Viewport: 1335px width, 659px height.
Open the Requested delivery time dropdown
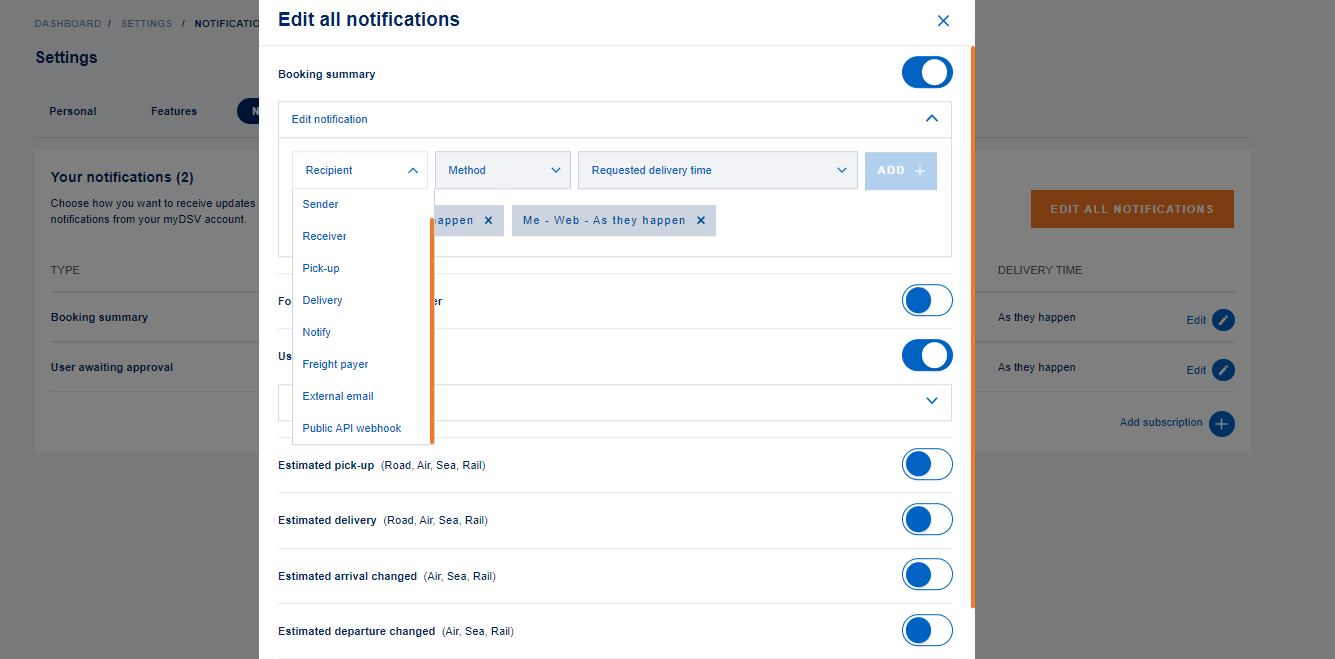717,170
